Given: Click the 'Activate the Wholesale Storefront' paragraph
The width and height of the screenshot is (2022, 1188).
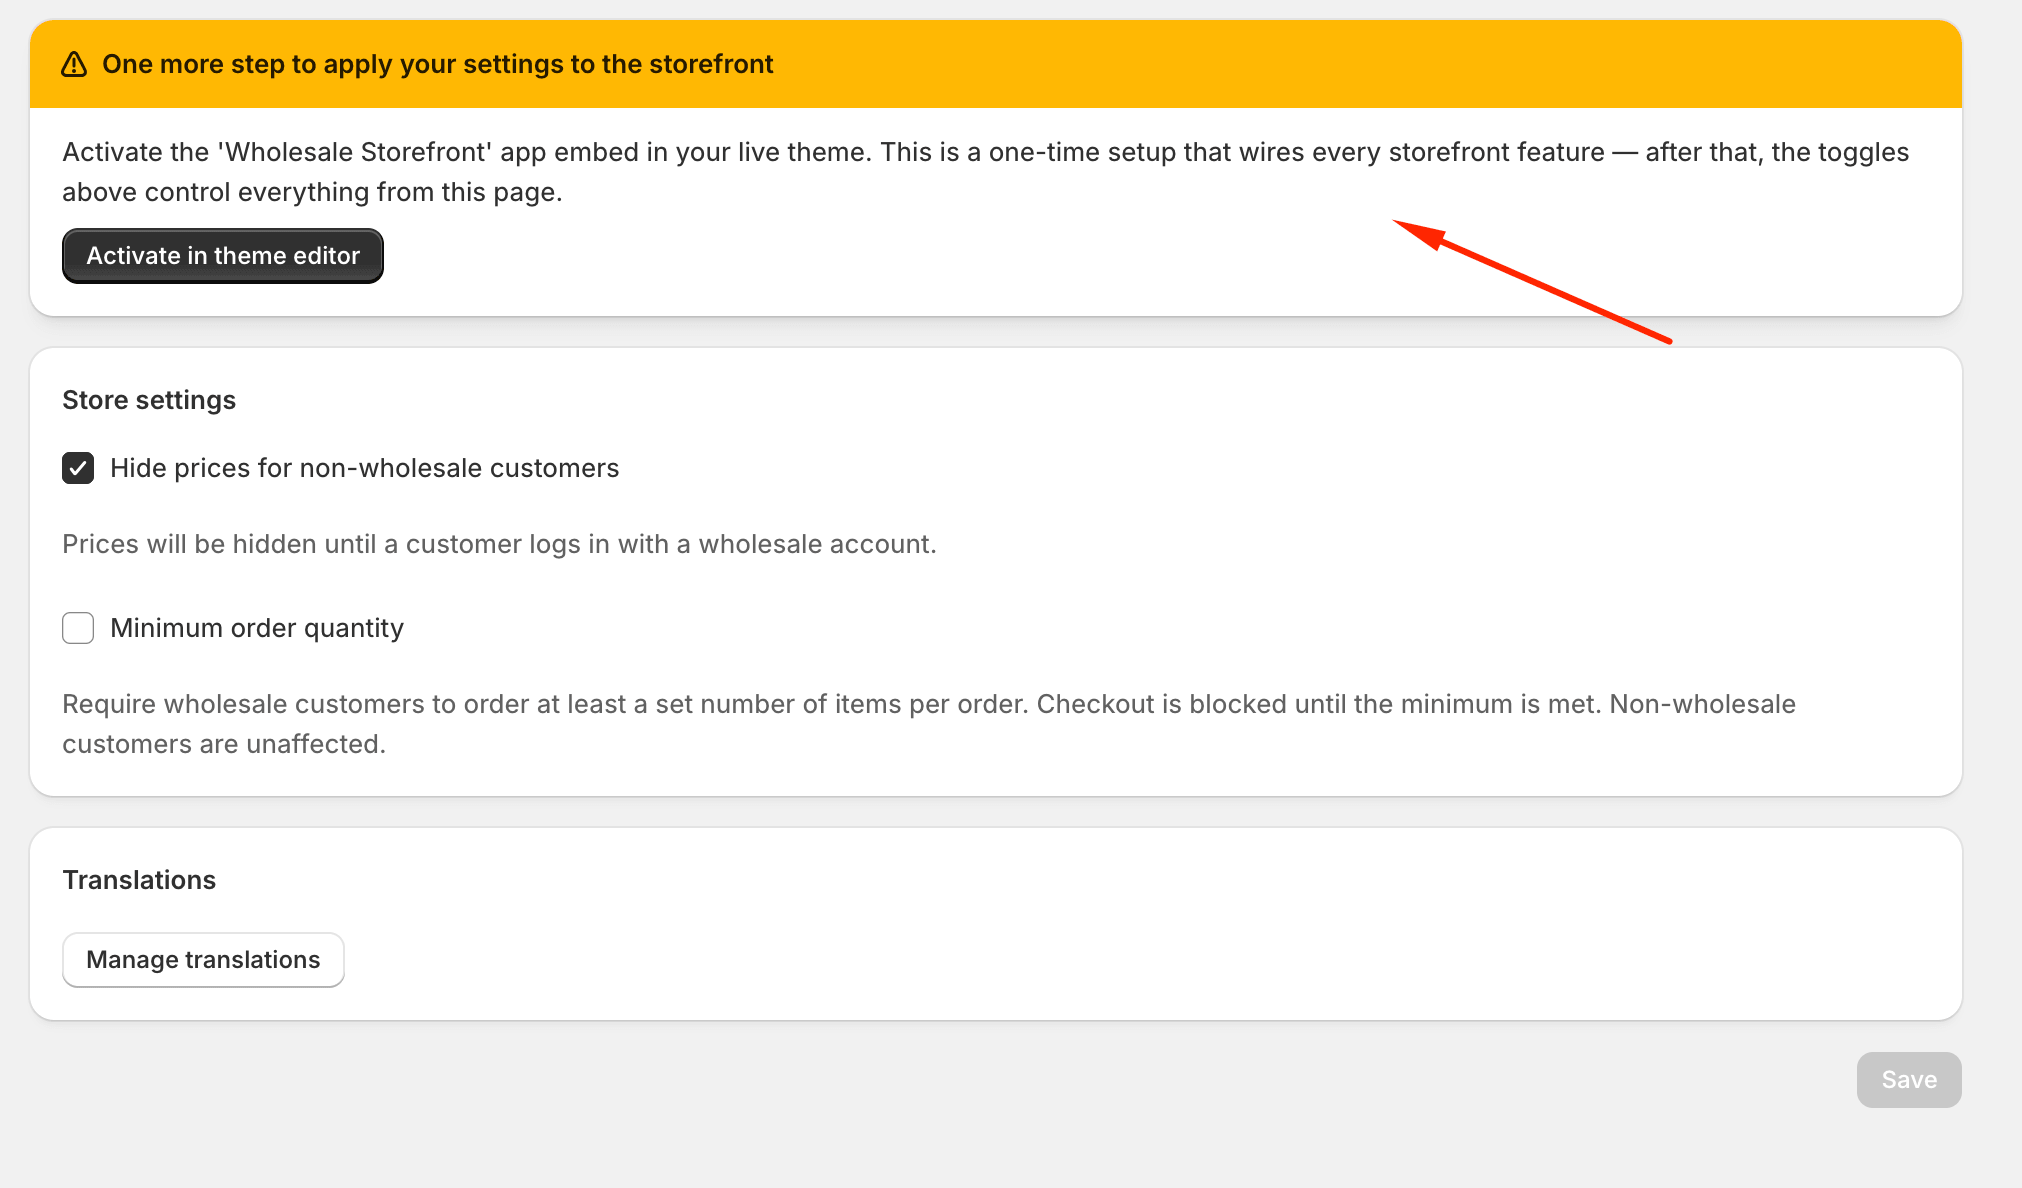Looking at the screenshot, I should coord(985,172).
